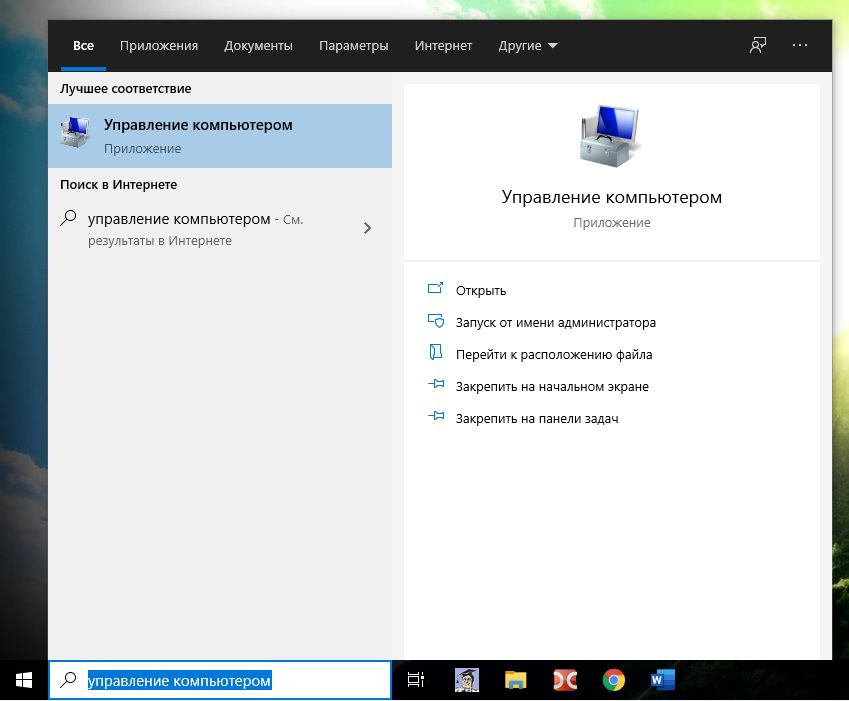Launch the red DC app in taskbar
This screenshot has width=849, height=701.
coord(565,680)
